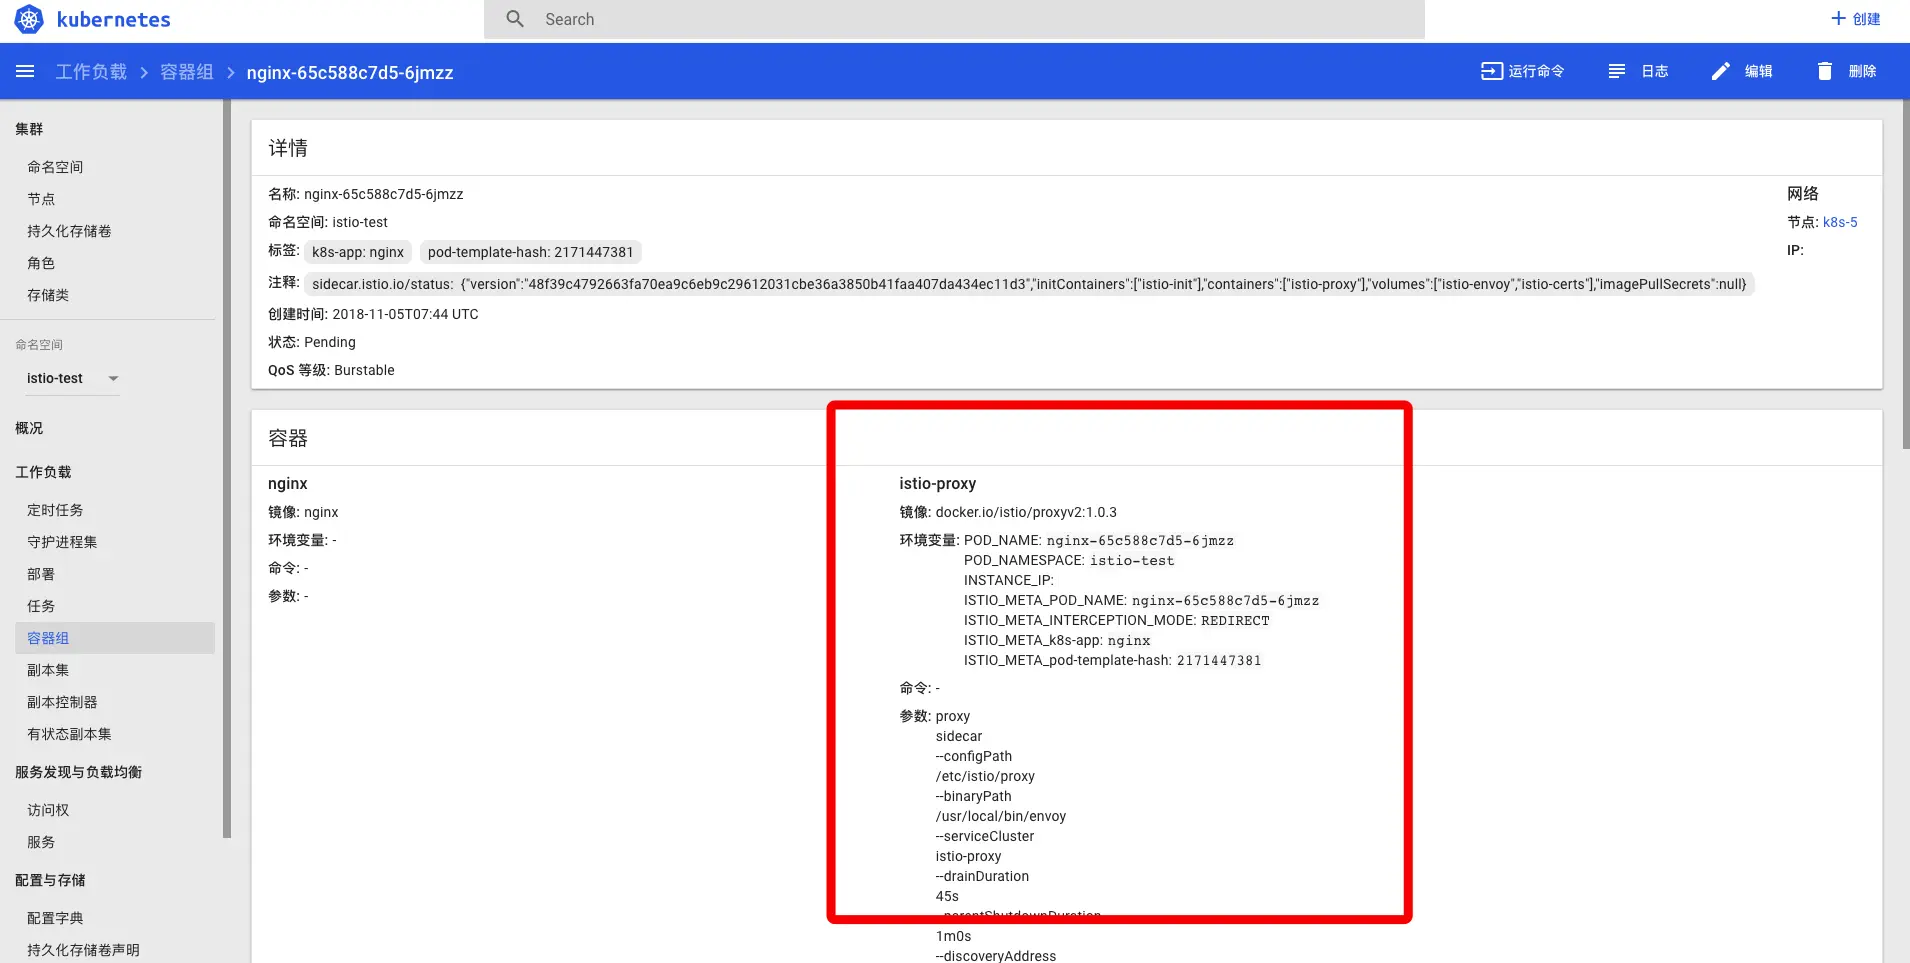Open 配置字典 in the sidebar
The height and width of the screenshot is (963, 1910).
[x=55, y=918]
